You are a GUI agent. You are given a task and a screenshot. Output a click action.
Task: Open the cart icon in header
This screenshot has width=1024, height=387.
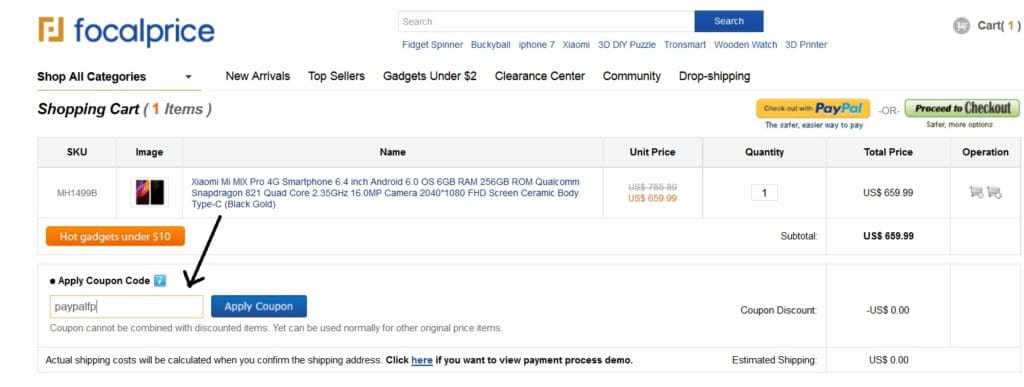[x=961, y=25]
